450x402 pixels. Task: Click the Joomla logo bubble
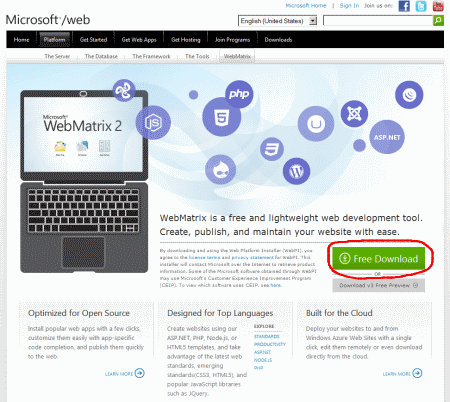pyautogui.click(x=354, y=114)
